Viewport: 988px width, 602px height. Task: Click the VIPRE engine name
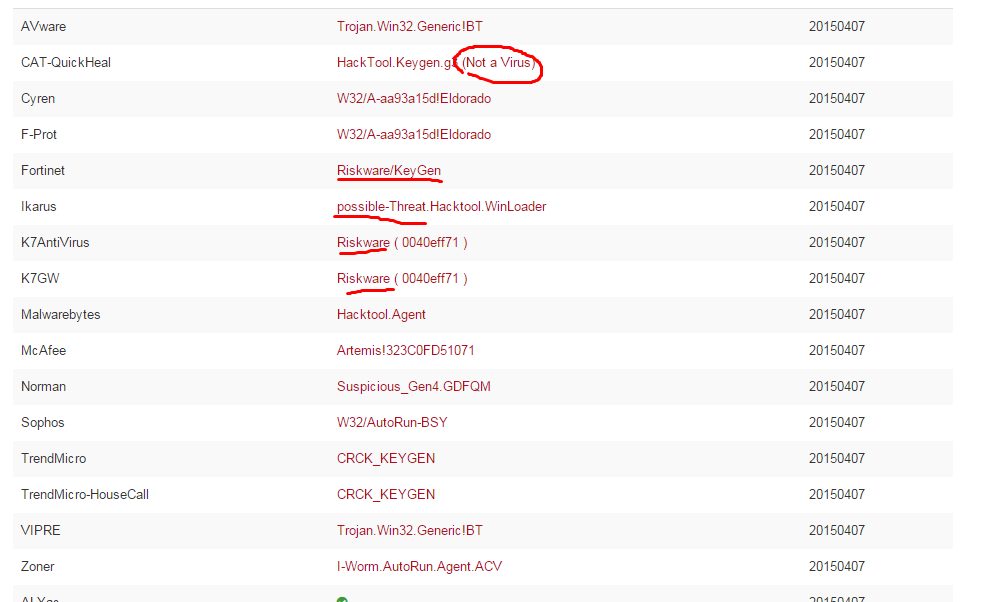tap(40, 530)
